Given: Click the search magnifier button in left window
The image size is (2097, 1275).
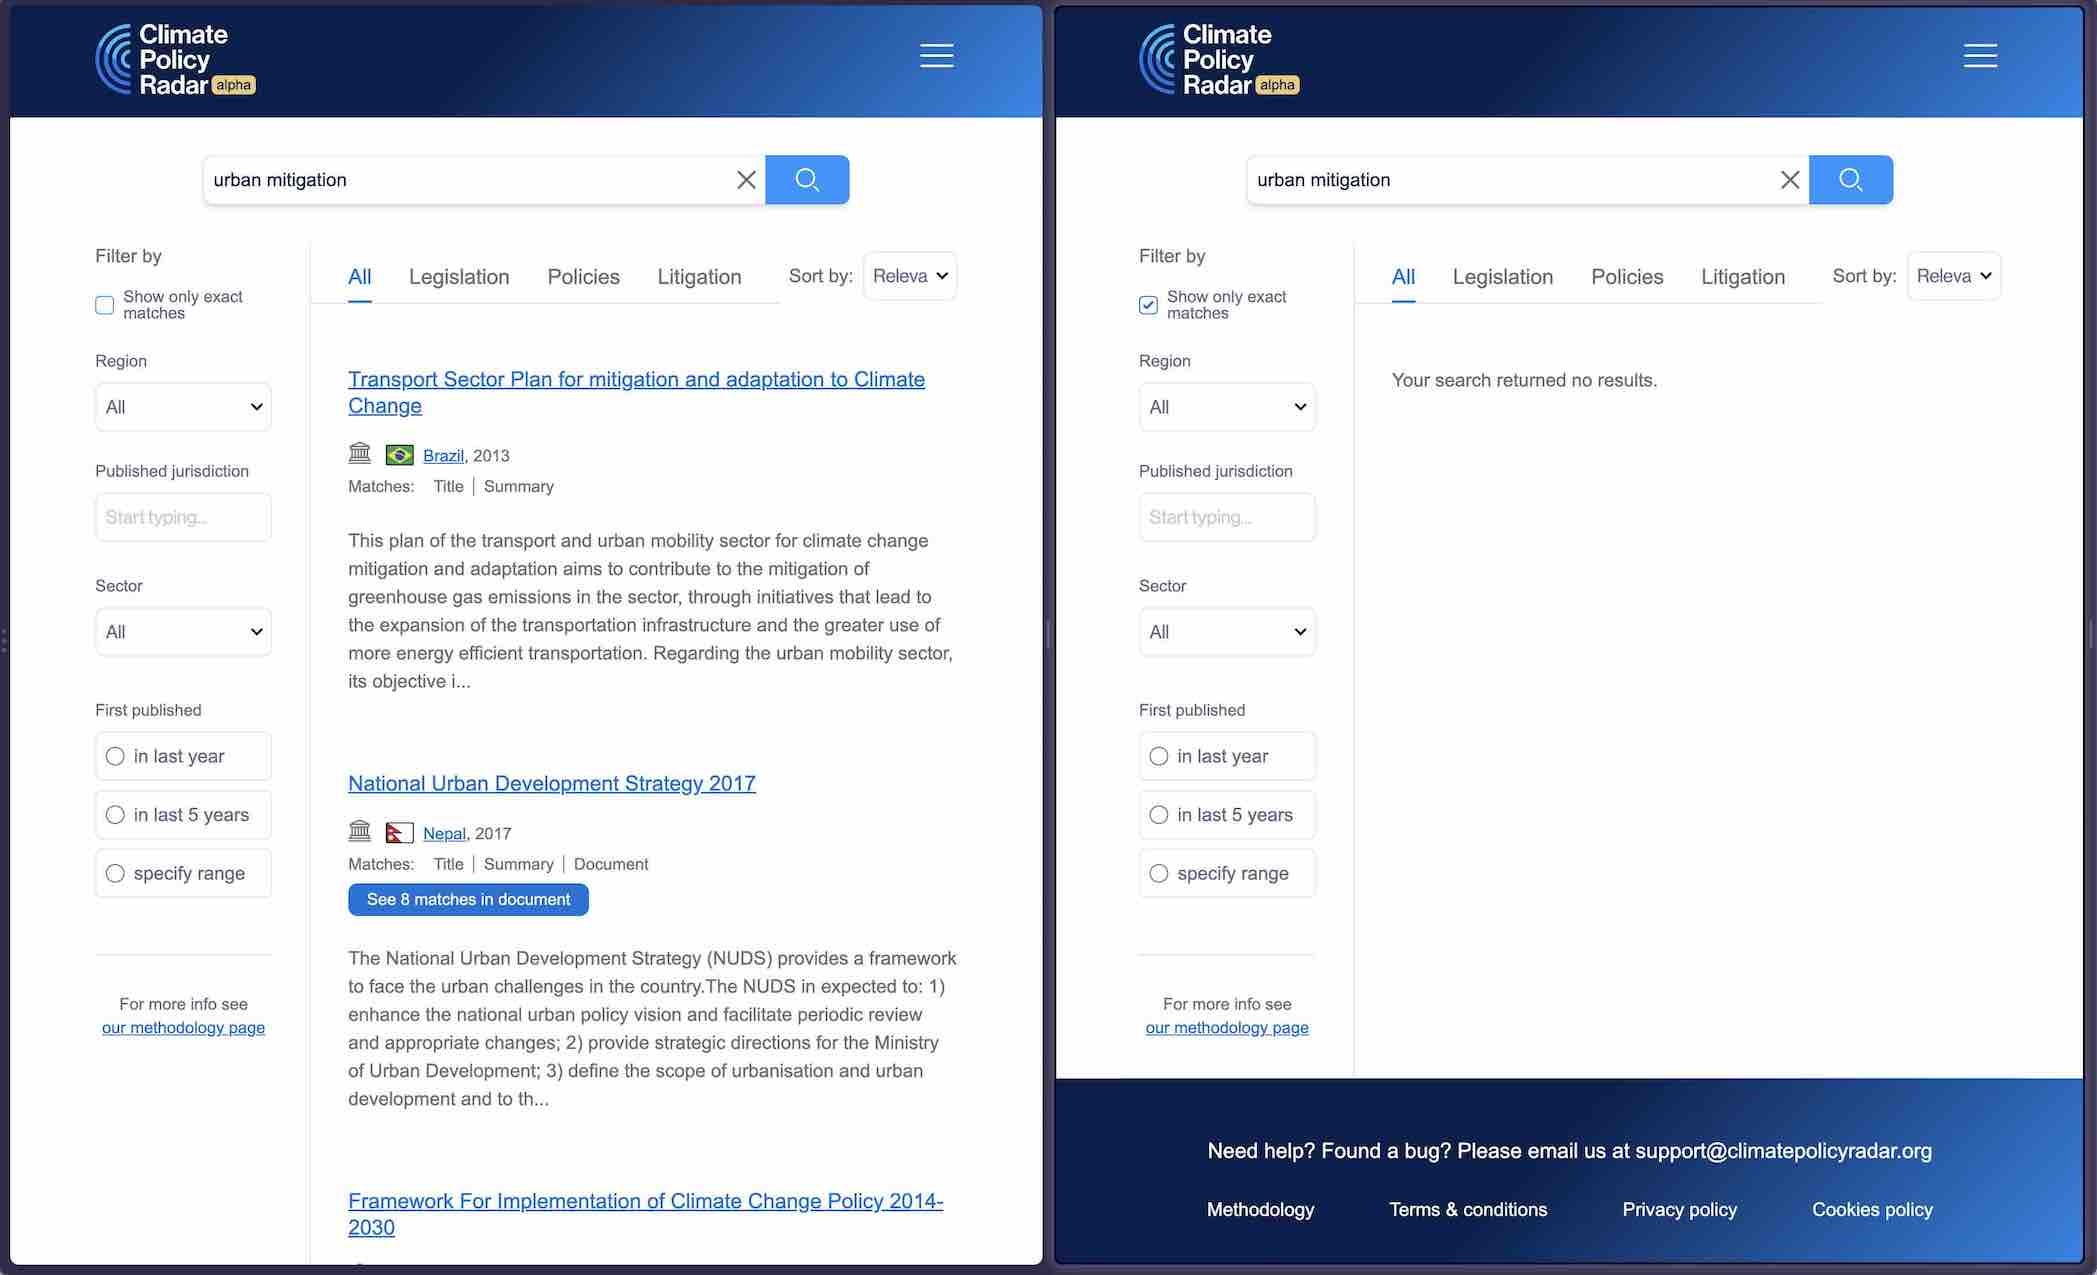Looking at the screenshot, I should coord(807,180).
